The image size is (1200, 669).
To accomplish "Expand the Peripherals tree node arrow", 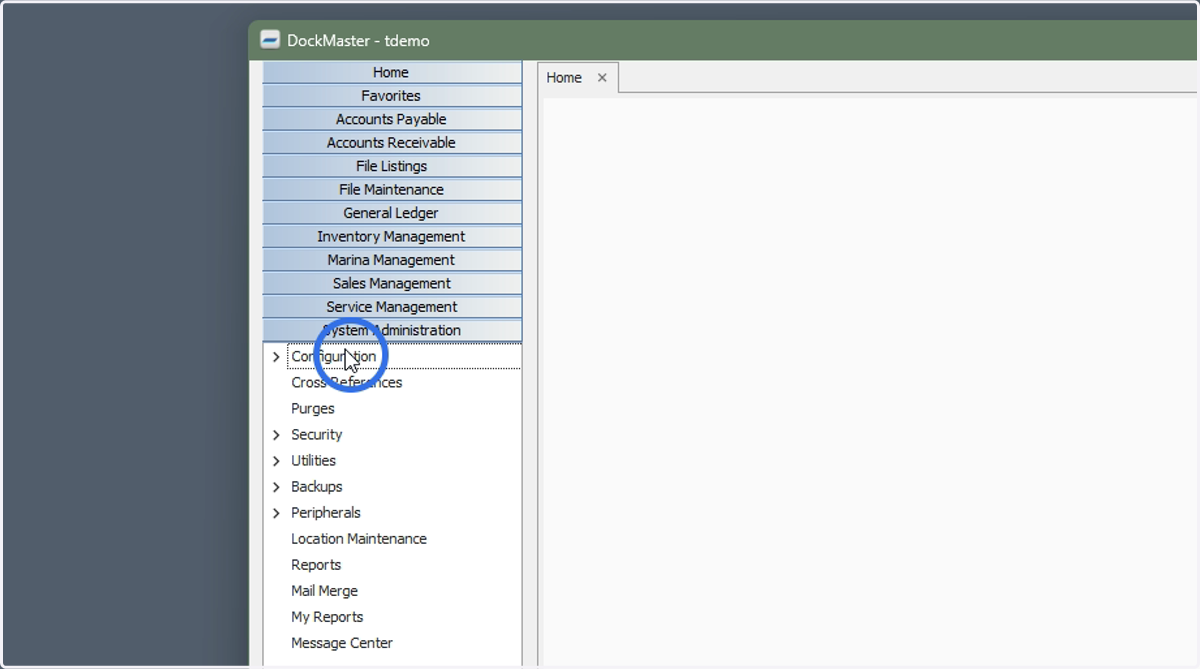I will coord(277,513).
